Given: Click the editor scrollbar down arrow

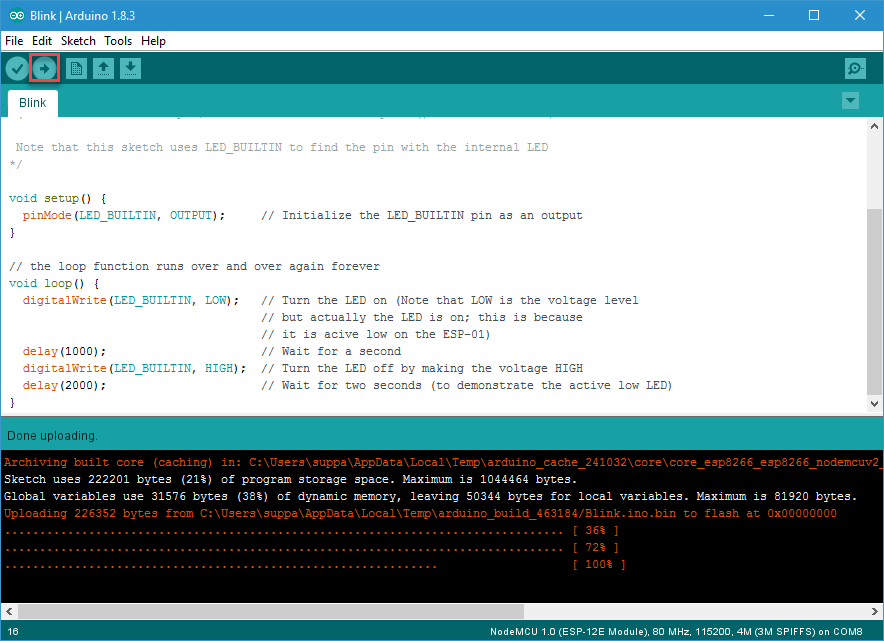Looking at the screenshot, I should (874, 404).
